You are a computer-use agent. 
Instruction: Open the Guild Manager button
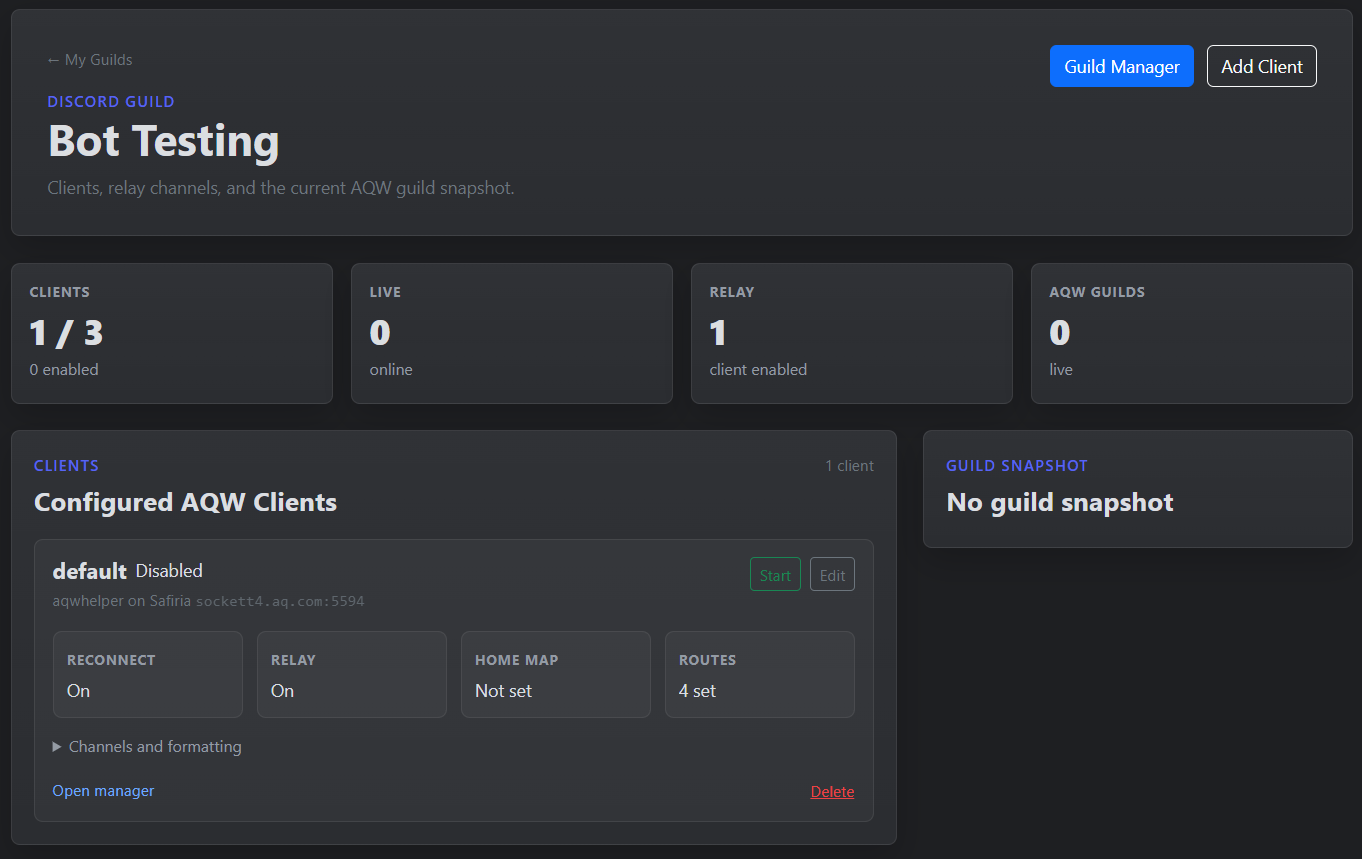tap(1121, 66)
